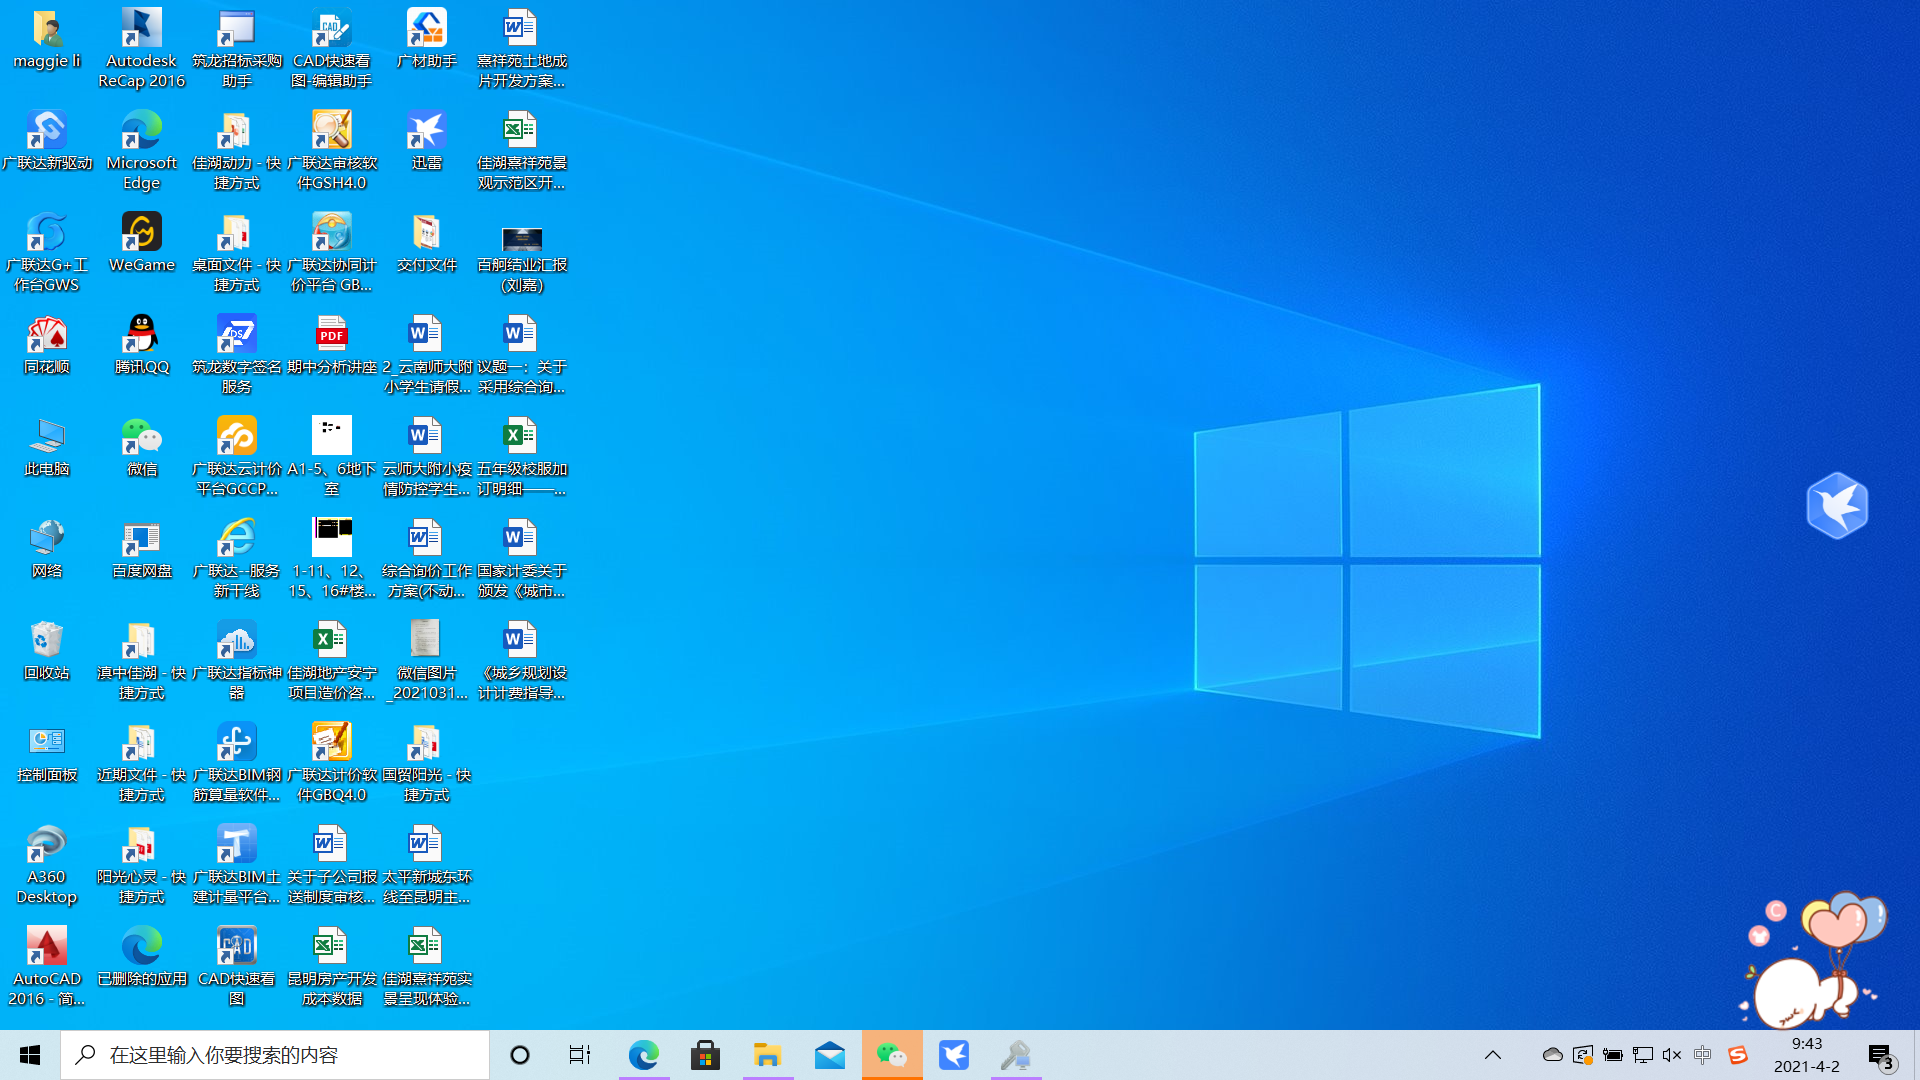Open the 广联达--服务新干线 IE shortcut

tap(237, 559)
